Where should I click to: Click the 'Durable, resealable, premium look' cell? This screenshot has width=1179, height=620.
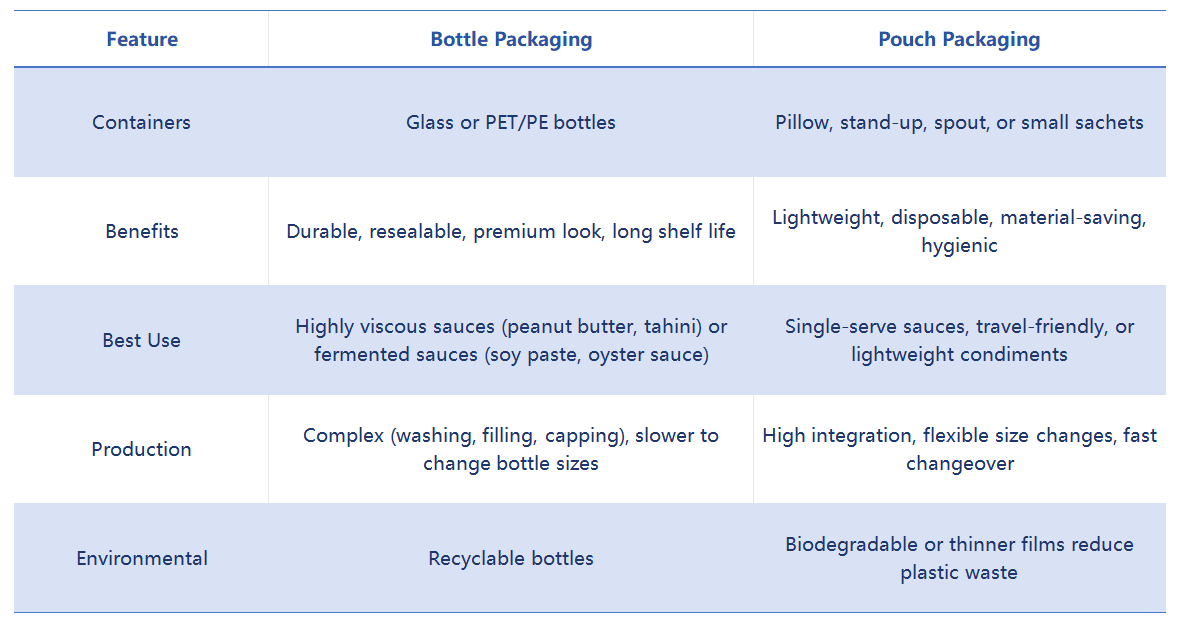point(511,232)
